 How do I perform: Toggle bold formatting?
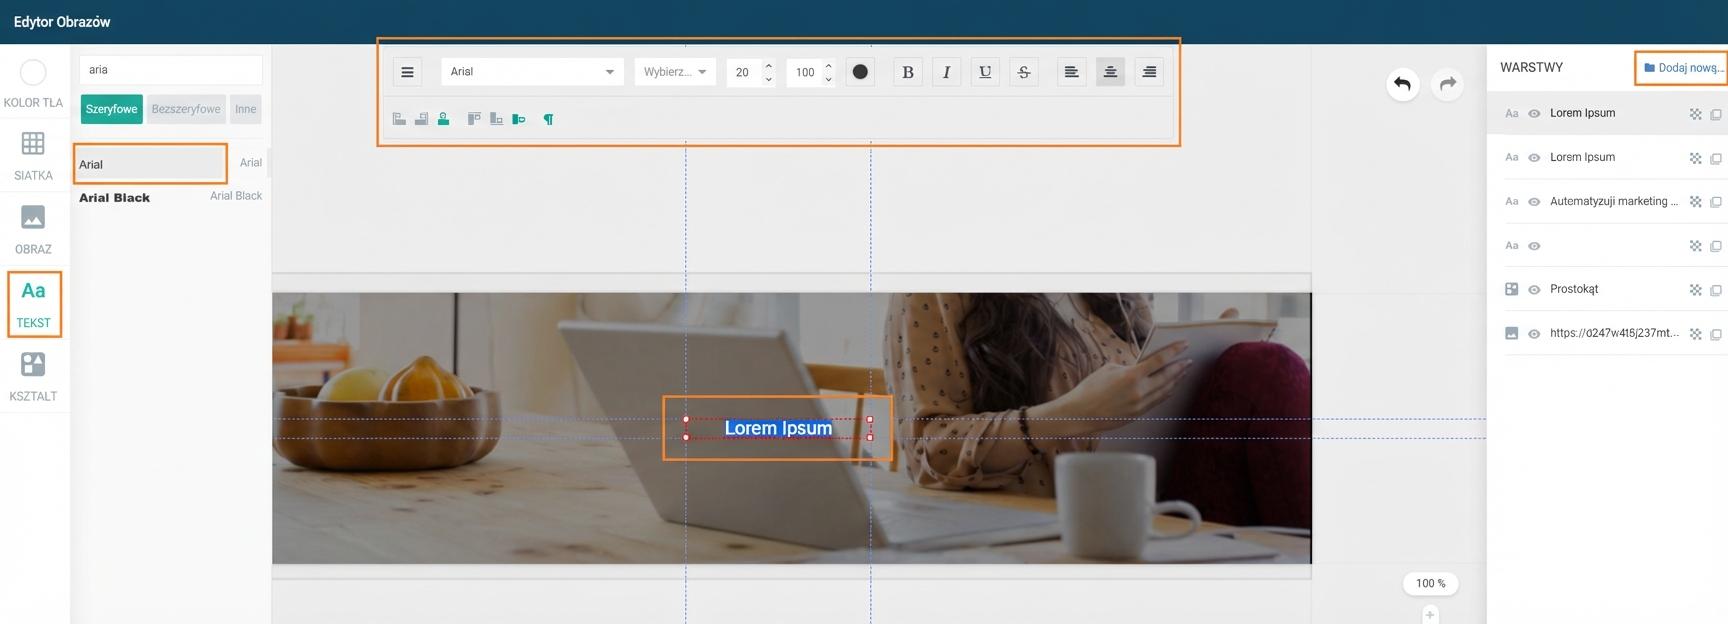[908, 72]
